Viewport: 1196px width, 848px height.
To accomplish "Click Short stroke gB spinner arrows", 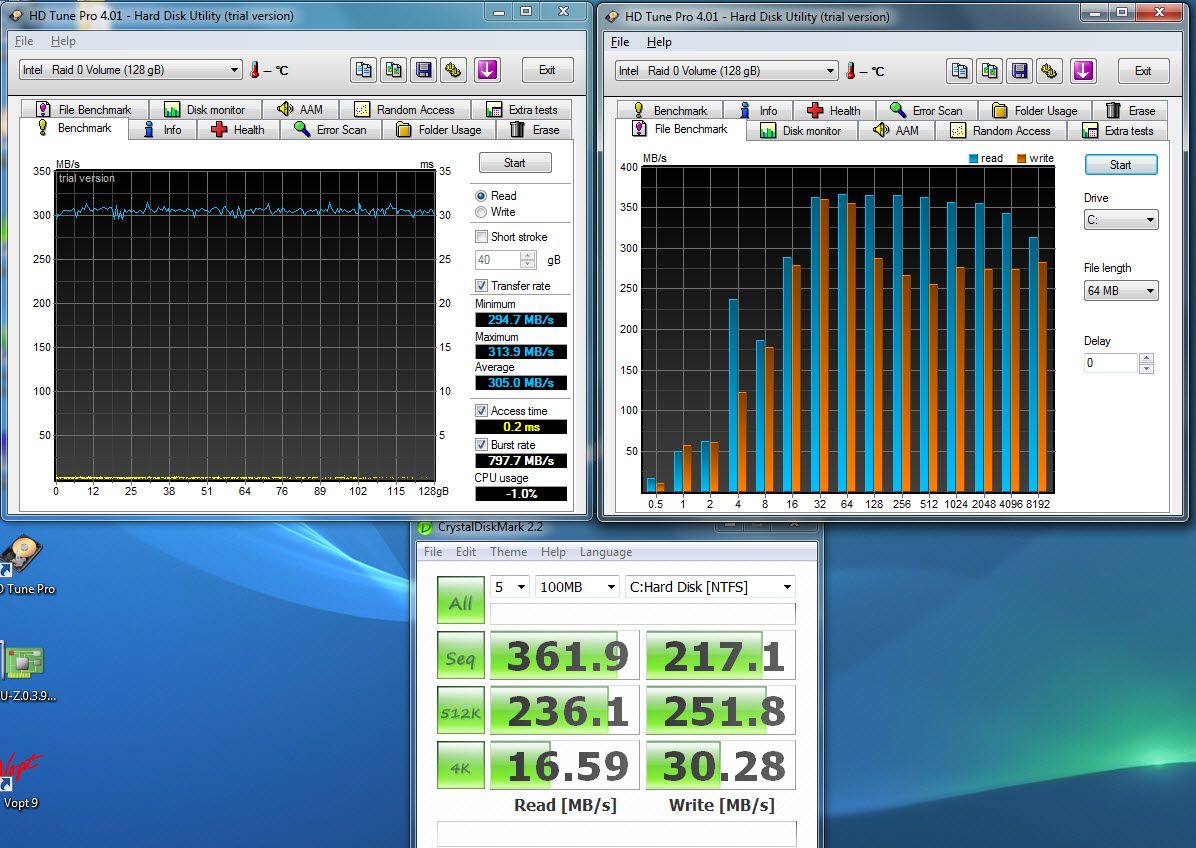I will [x=528, y=260].
